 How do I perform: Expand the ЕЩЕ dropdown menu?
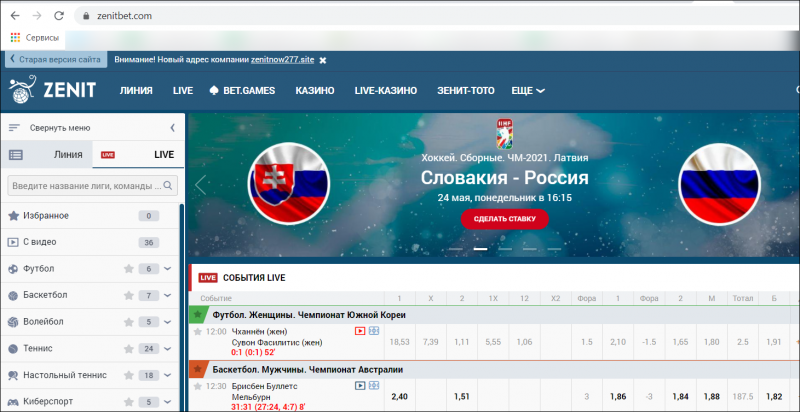tap(528, 91)
